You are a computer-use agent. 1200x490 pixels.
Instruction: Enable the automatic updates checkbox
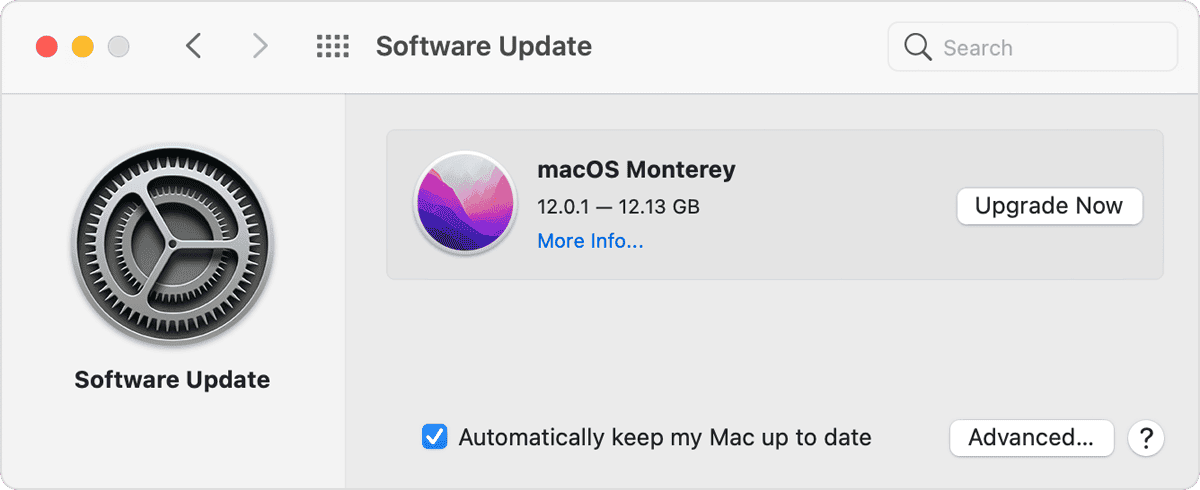pyautogui.click(x=435, y=437)
